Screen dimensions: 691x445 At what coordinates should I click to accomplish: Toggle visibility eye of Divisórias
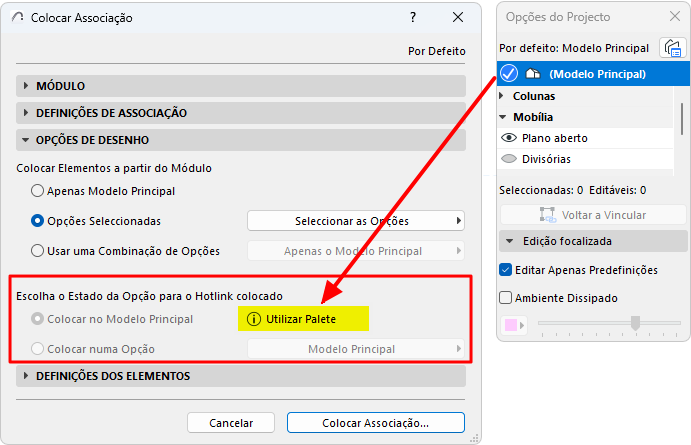(x=509, y=159)
